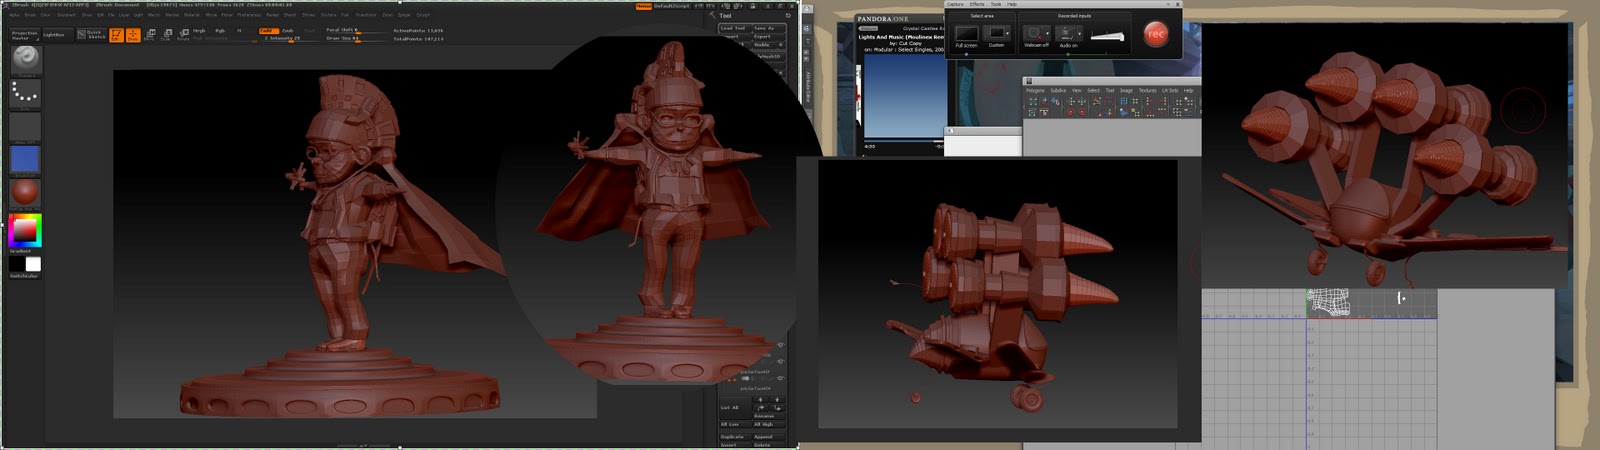Viewport: 1600px width, 450px height.
Task: Click Load Tool in Tool palette
Action: point(733,28)
